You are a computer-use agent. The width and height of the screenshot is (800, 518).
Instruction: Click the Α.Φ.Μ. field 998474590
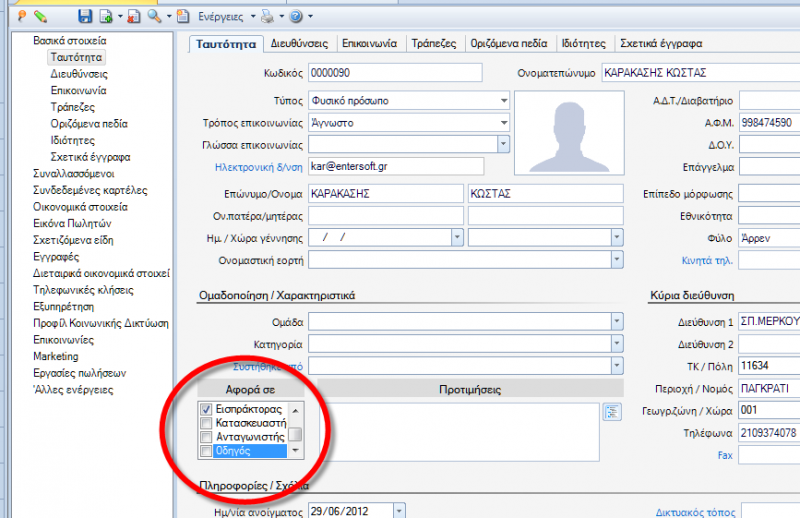tap(769, 122)
